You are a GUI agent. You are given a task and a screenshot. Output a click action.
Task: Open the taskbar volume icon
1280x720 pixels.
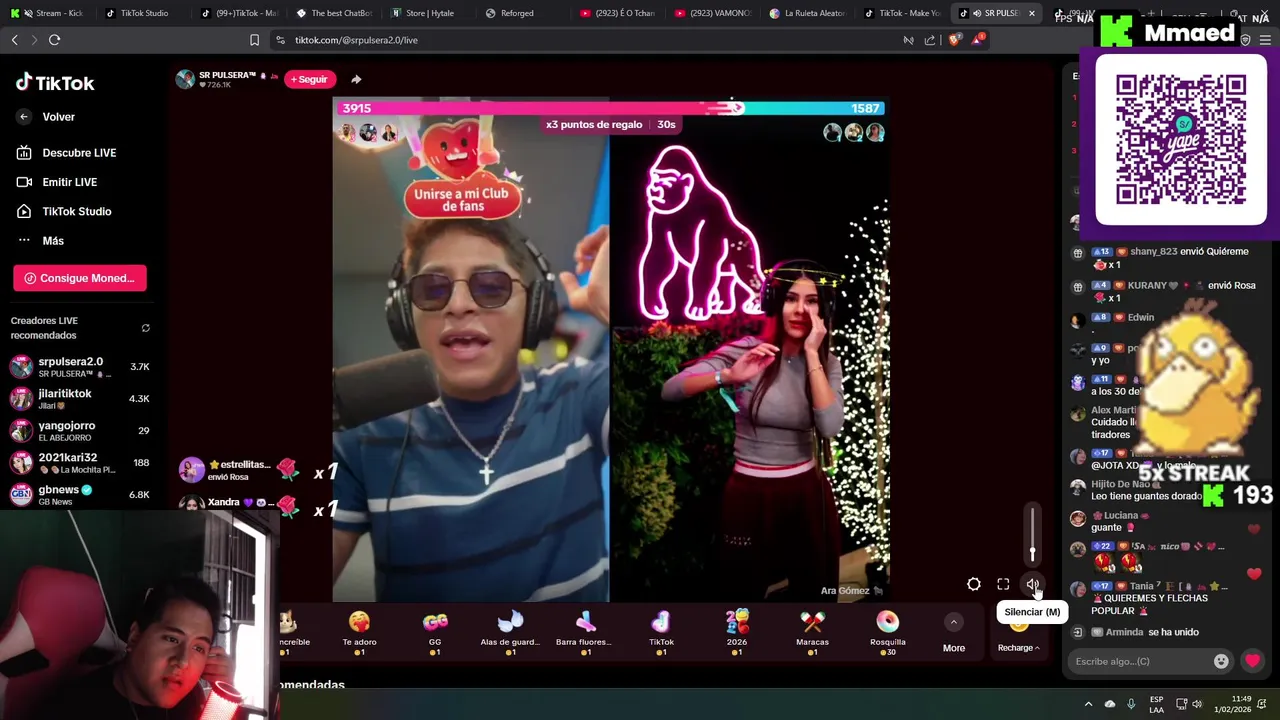pyautogui.click(x=1197, y=704)
